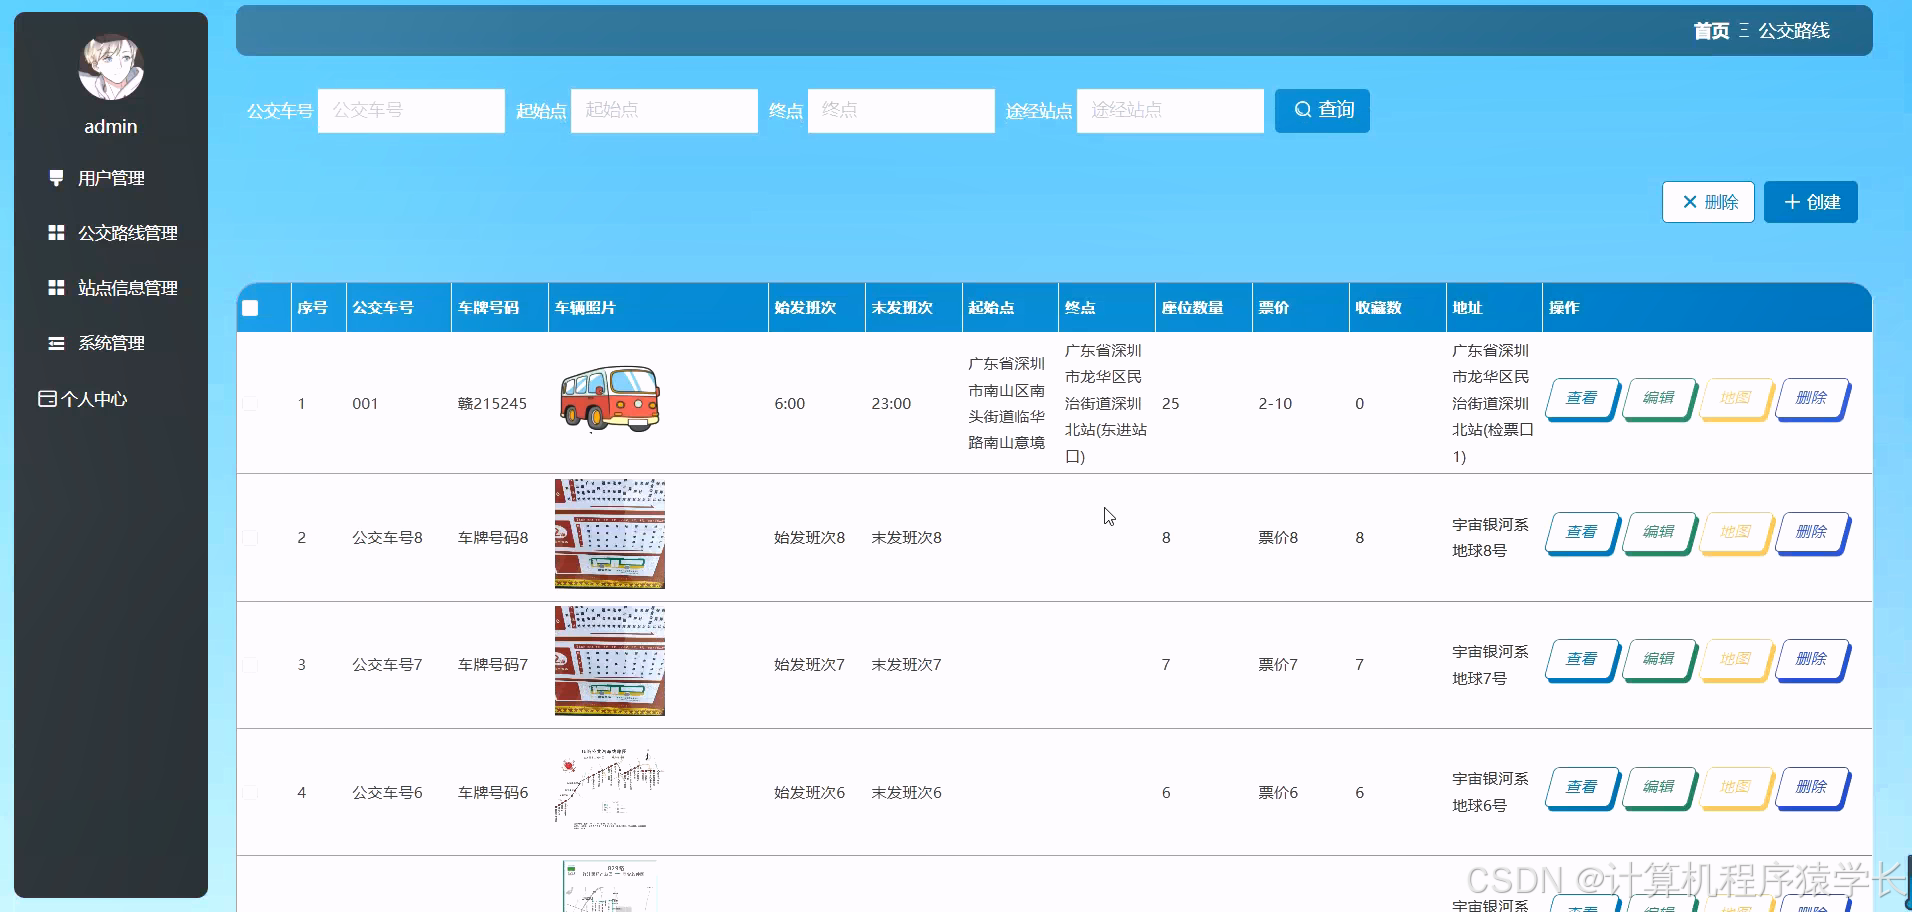Expand the 公交路线管理 menu
This screenshot has height=912, width=1912.
pos(128,232)
